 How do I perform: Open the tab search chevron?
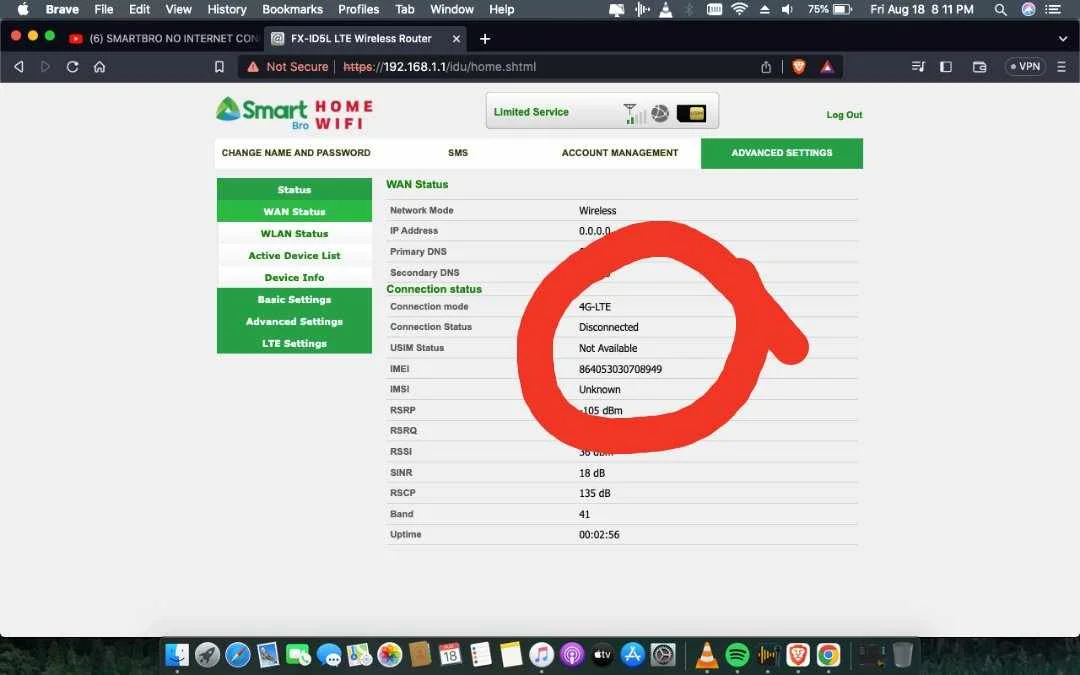[1063, 39]
